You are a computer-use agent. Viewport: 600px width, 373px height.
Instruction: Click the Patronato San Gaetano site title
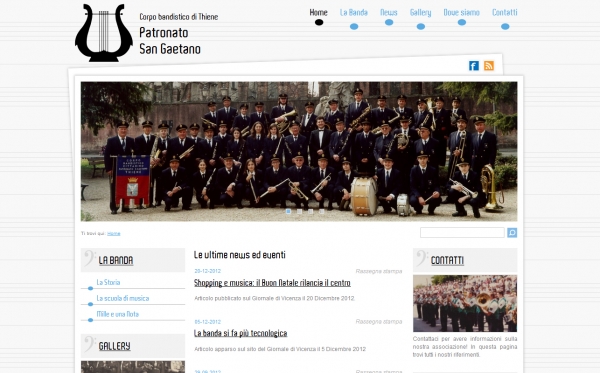click(x=170, y=41)
